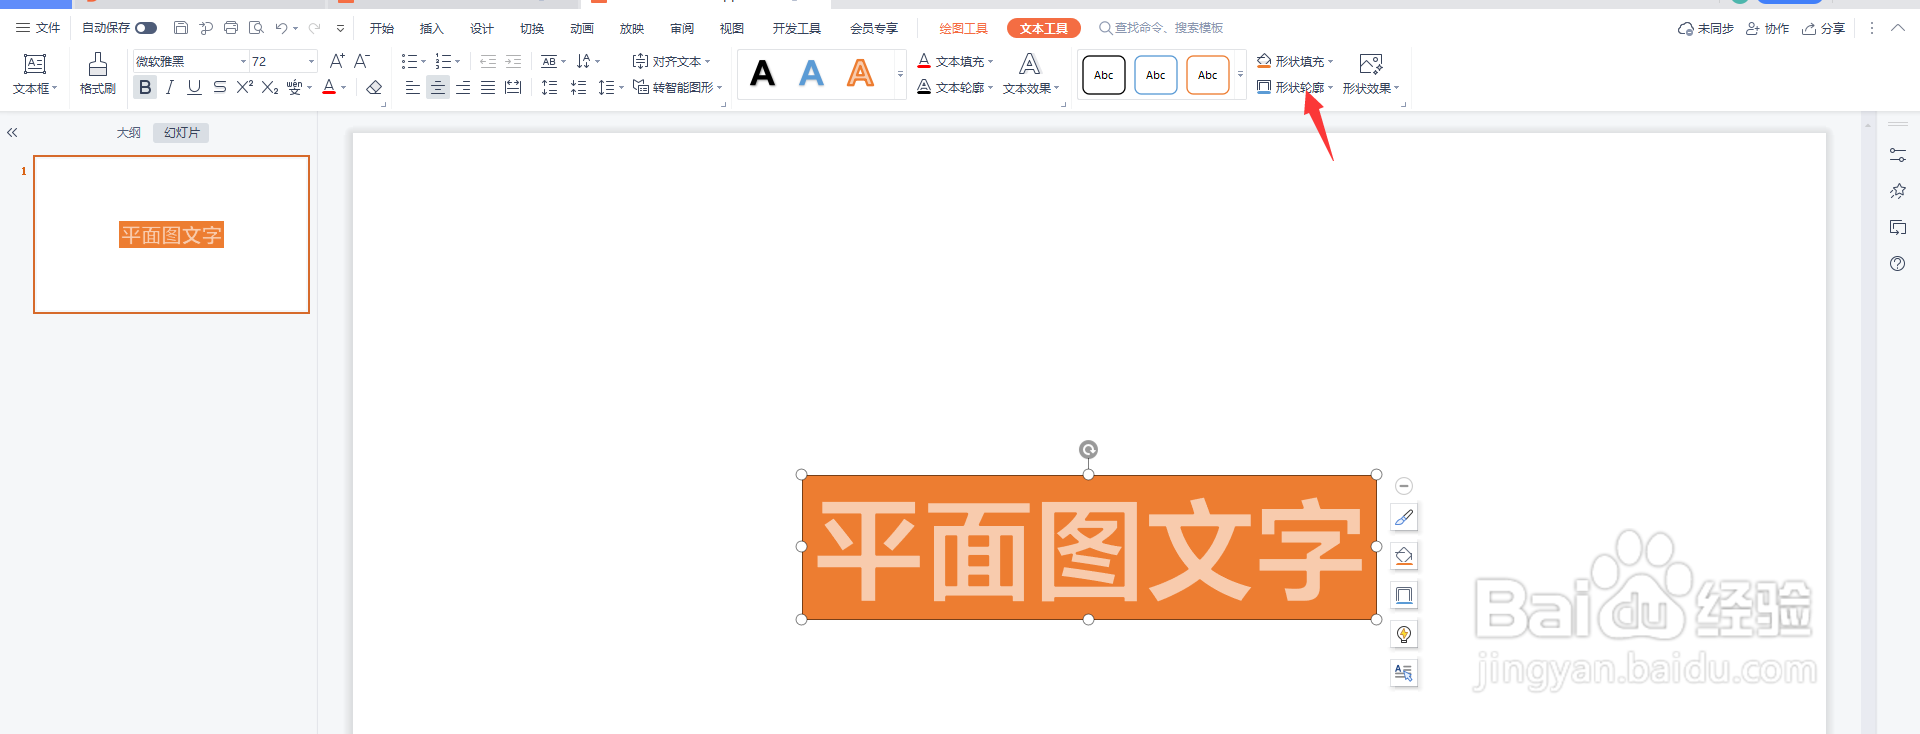Click the Save icon in quick access toolbar

181,28
